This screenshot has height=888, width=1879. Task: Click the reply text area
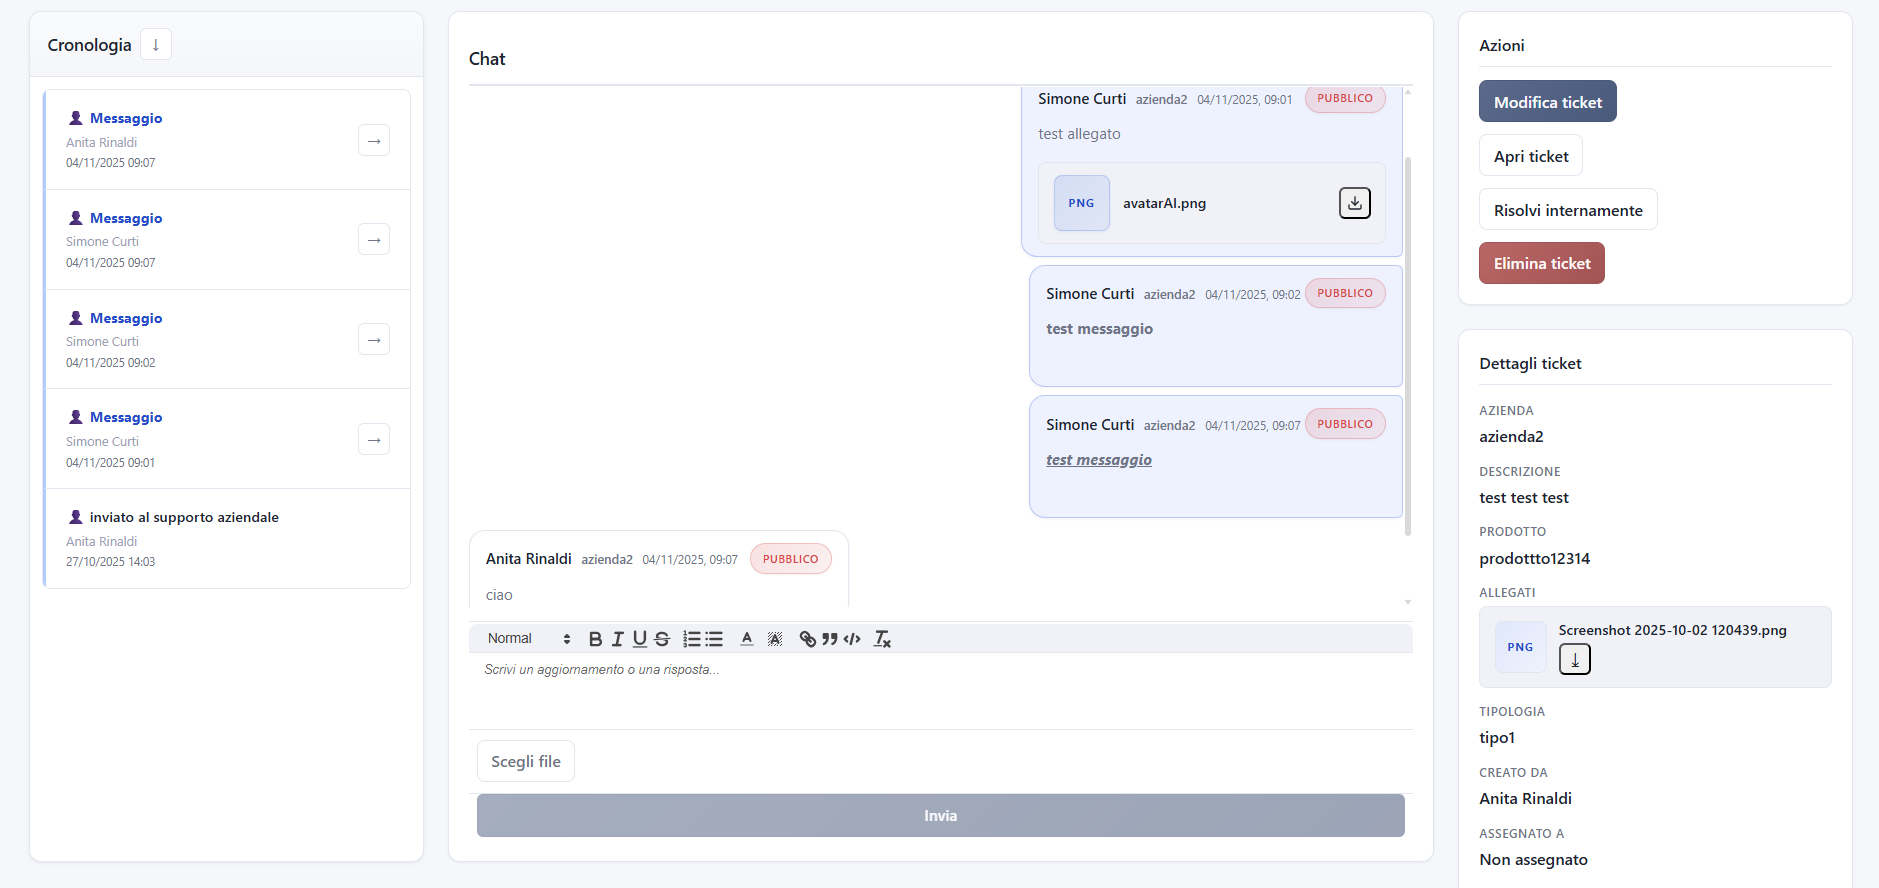(x=940, y=690)
